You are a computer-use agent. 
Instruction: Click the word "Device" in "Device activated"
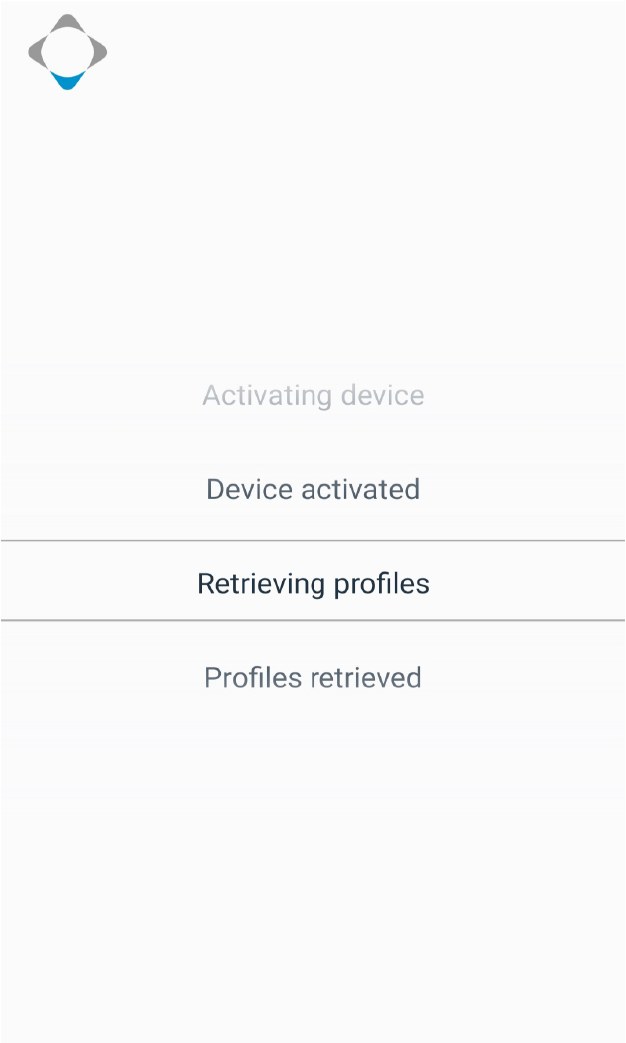pyautogui.click(x=249, y=490)
